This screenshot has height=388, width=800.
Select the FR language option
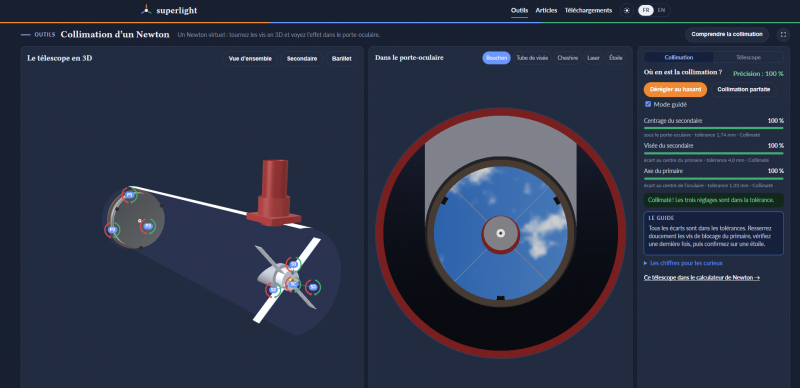(x=646, y=10)
